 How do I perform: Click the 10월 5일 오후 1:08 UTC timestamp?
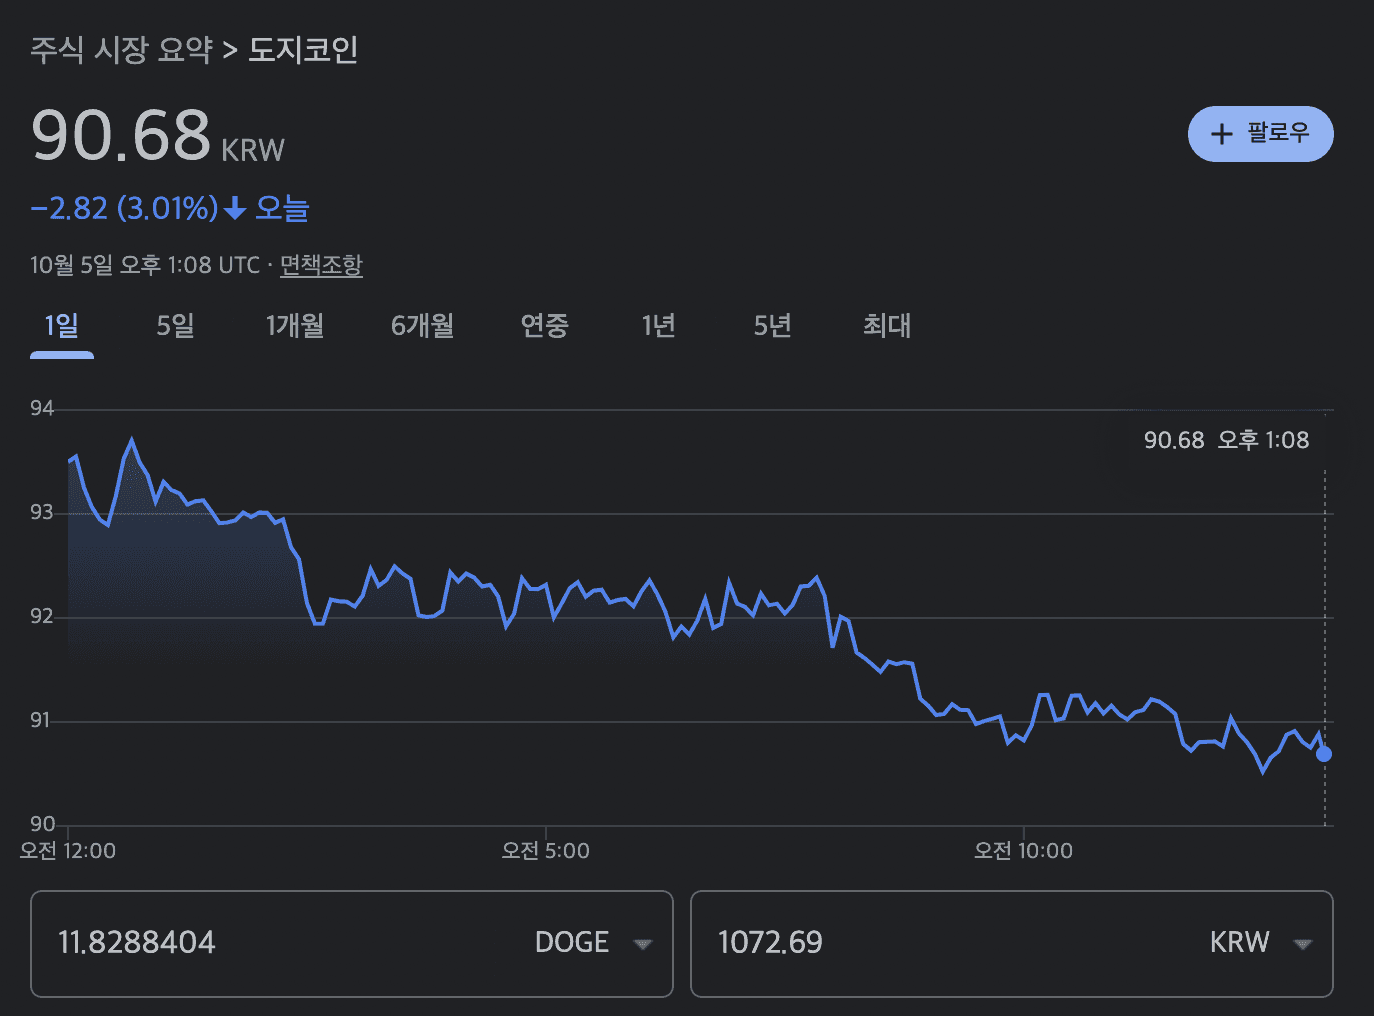145,265
